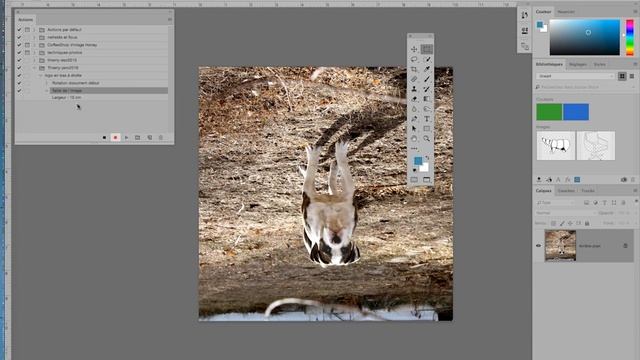Toggle Quick Mask mode at toolbox bottom
The image size is (640, 360).
click(x=414, y=180)
